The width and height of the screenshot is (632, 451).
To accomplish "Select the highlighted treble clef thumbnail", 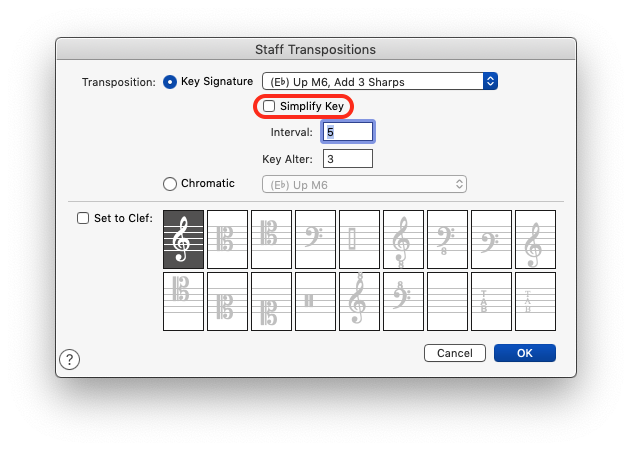I will tap(183, 239).
